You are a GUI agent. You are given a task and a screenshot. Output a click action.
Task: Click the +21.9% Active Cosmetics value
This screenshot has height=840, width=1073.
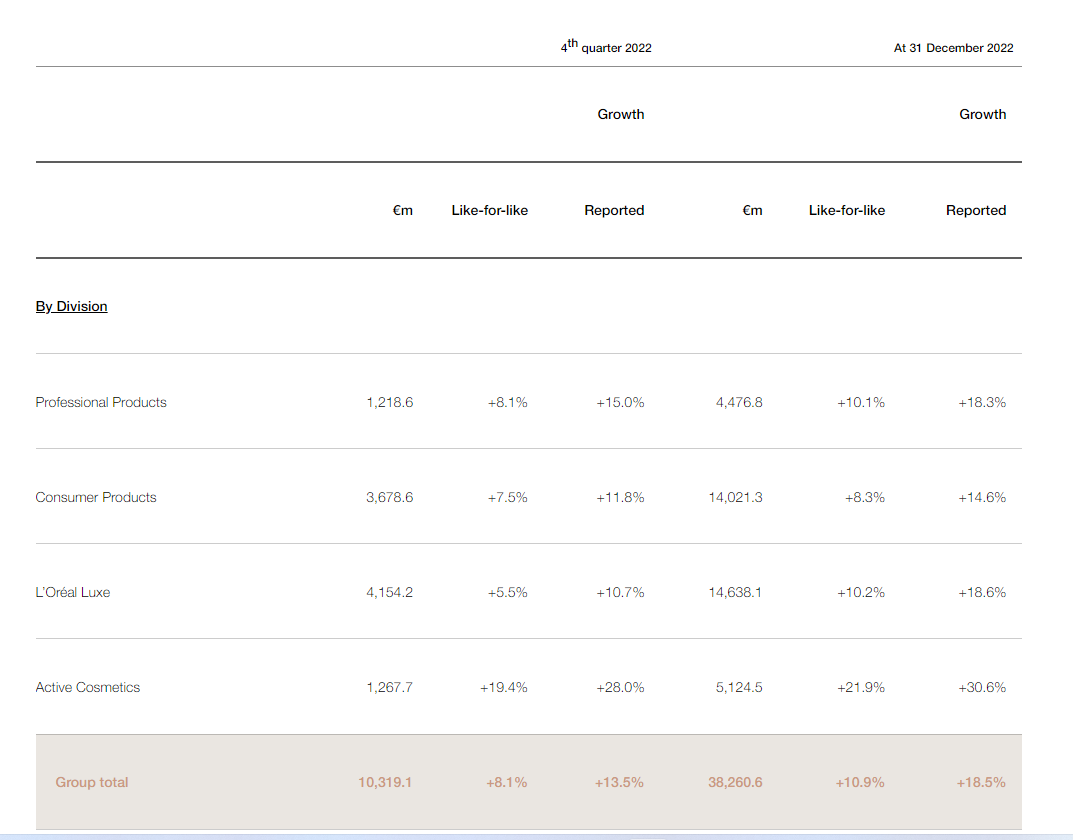(861, 687)
